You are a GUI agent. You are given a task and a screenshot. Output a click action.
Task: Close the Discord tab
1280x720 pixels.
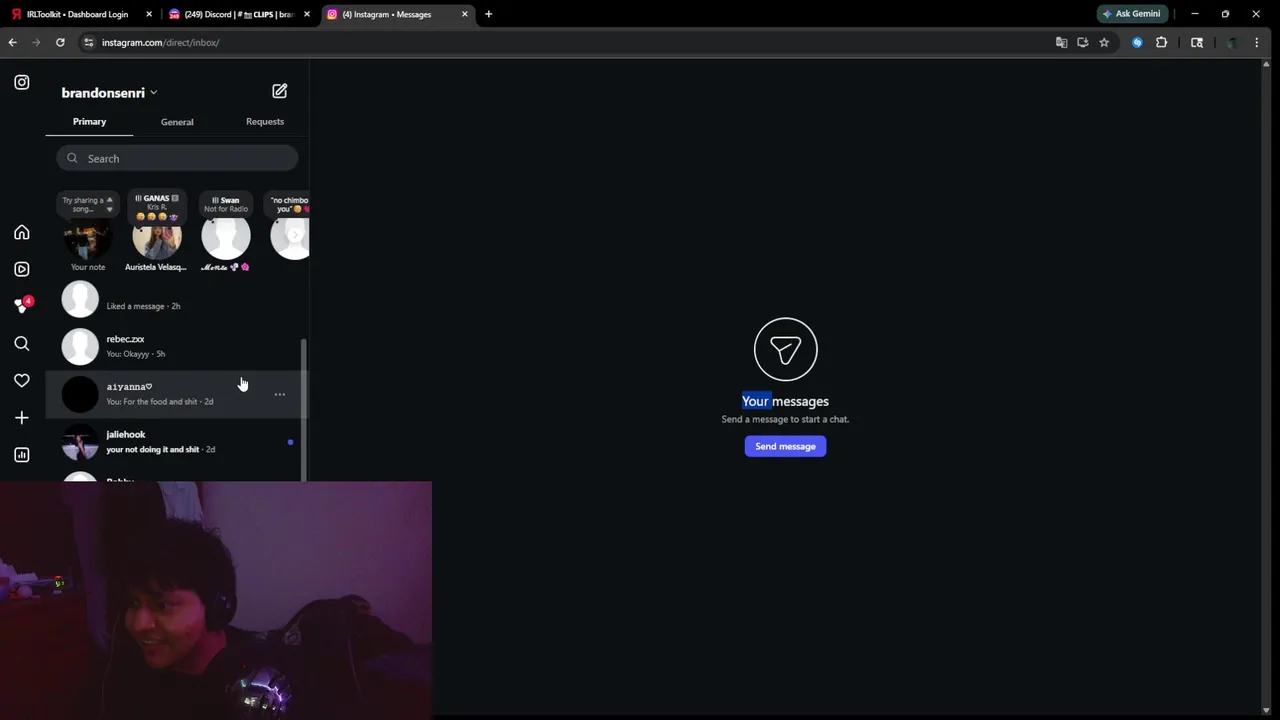click(307, 14)
